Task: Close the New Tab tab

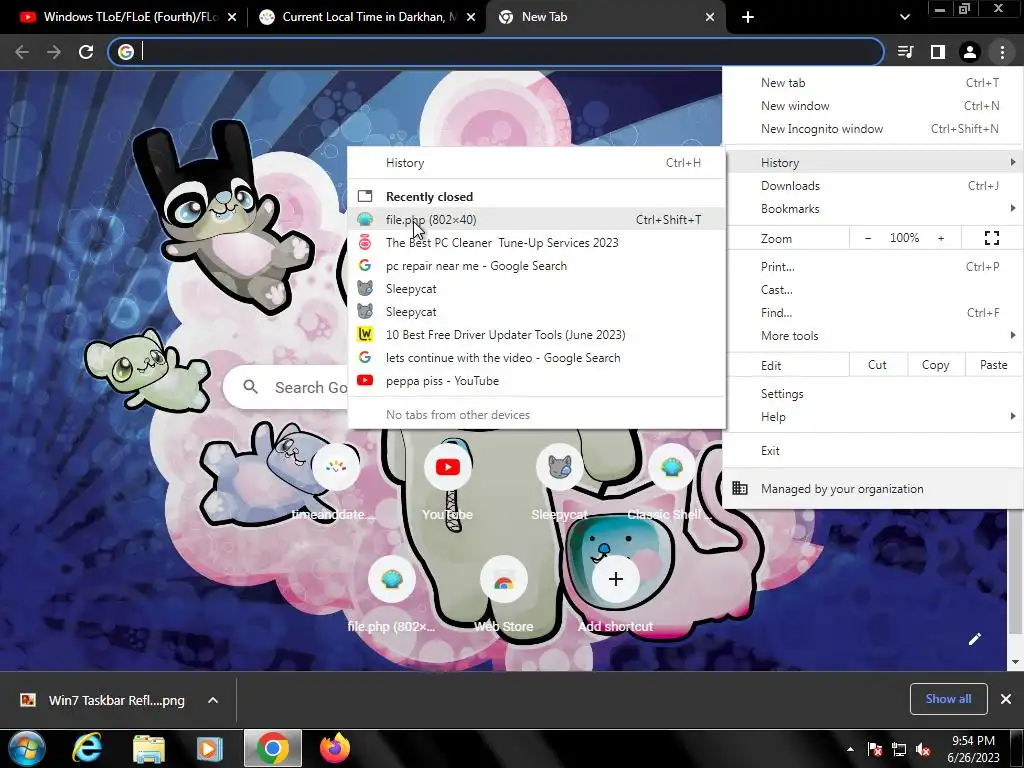Action: pos(710,17)
